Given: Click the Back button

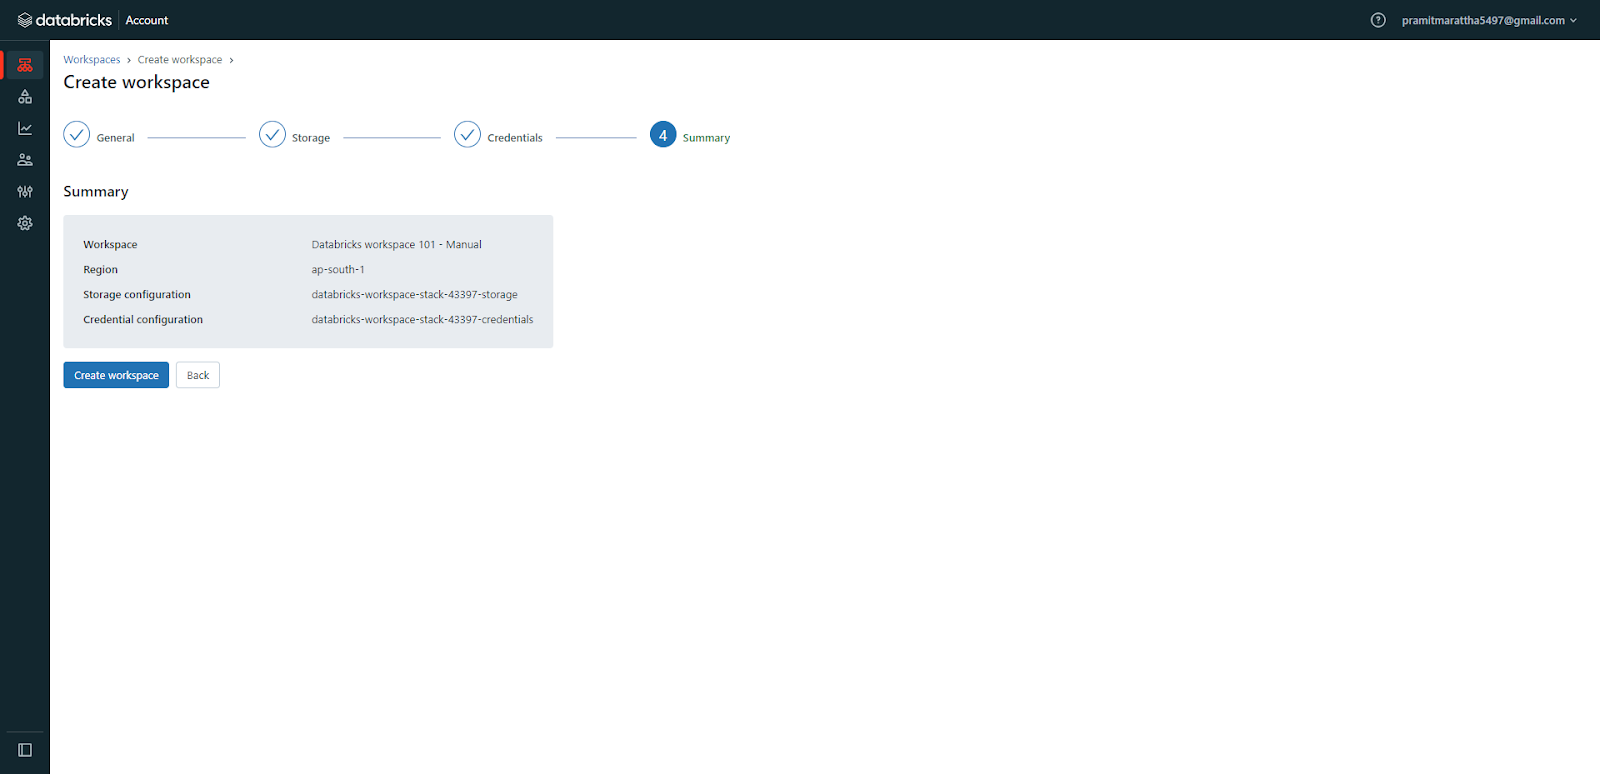Looking at the screenshot, I should pos(198,375).
